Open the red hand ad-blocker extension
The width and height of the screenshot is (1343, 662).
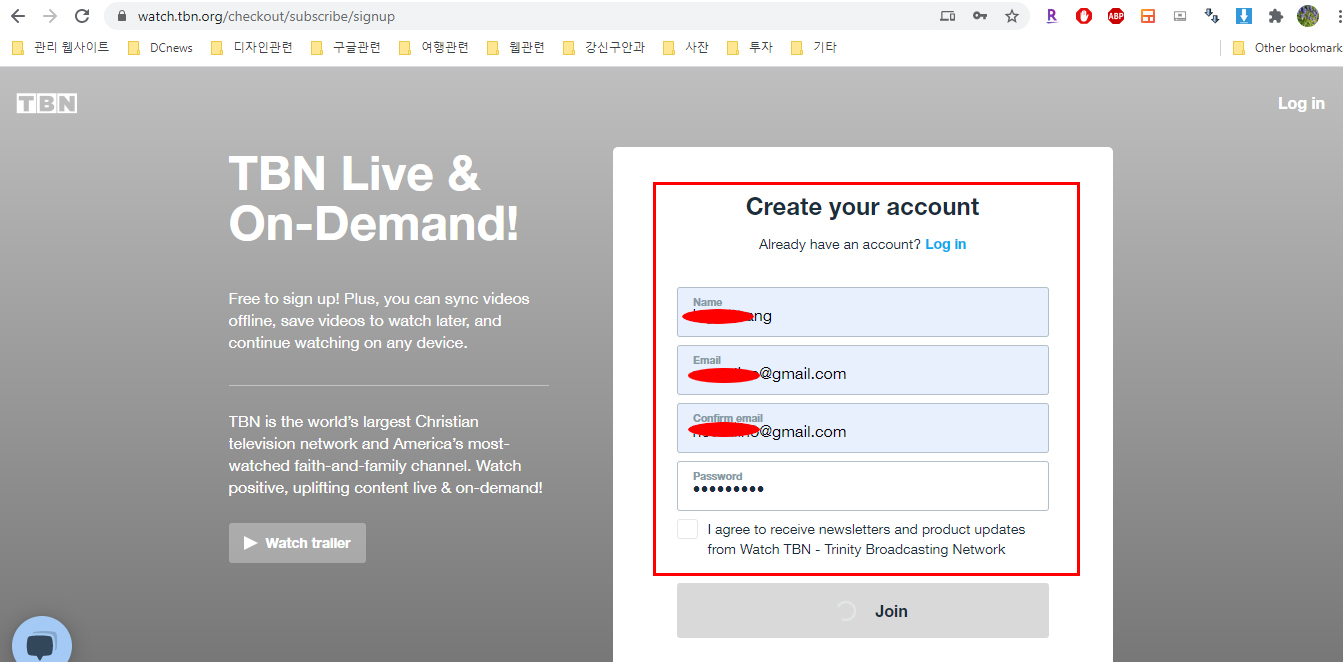point(1084,16)
